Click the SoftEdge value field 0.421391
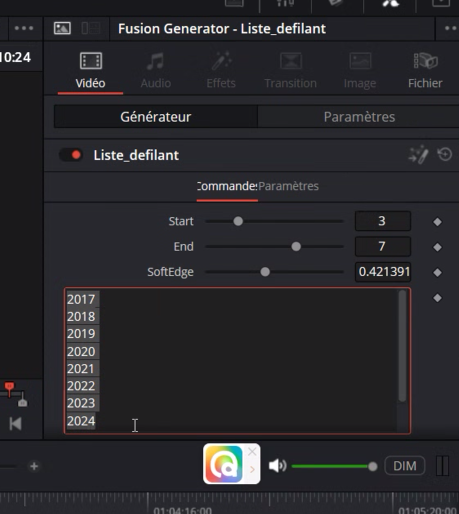 click(383, 272)
